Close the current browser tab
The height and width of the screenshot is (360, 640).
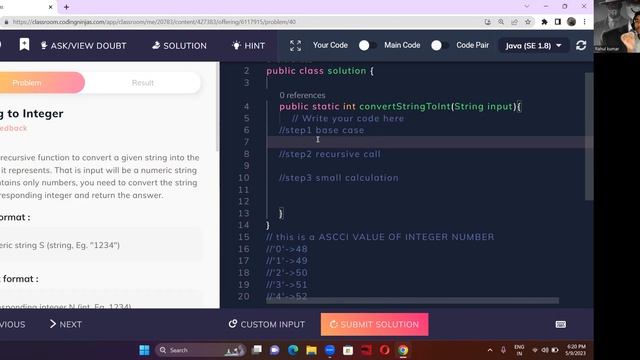(51, 7)
